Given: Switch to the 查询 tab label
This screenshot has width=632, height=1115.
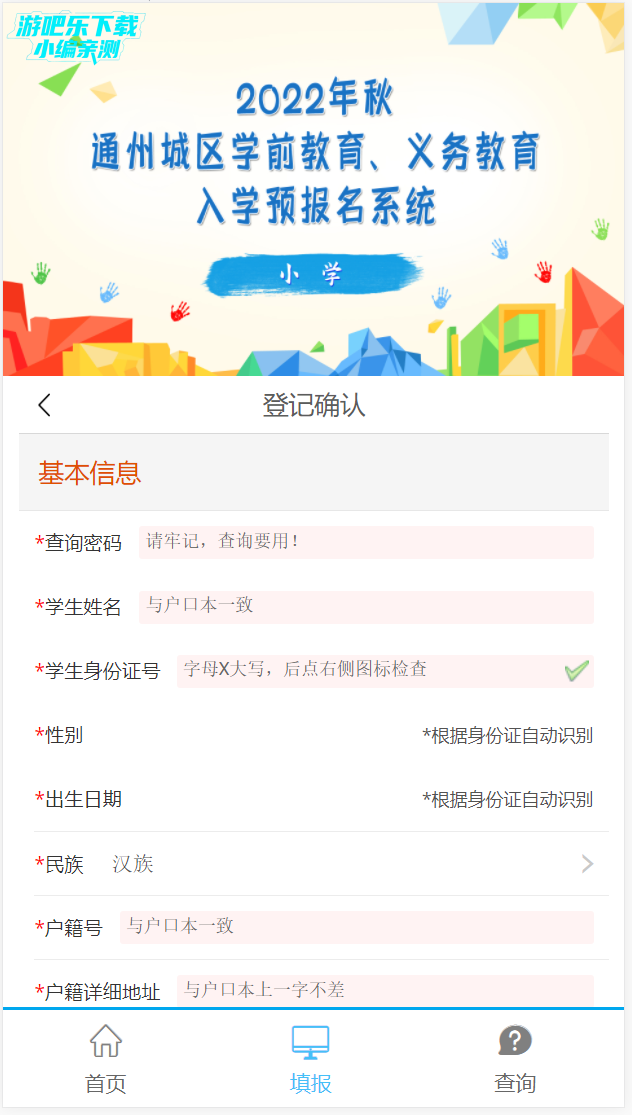Looking at the screenshot, I should [x=515, y=1084].
